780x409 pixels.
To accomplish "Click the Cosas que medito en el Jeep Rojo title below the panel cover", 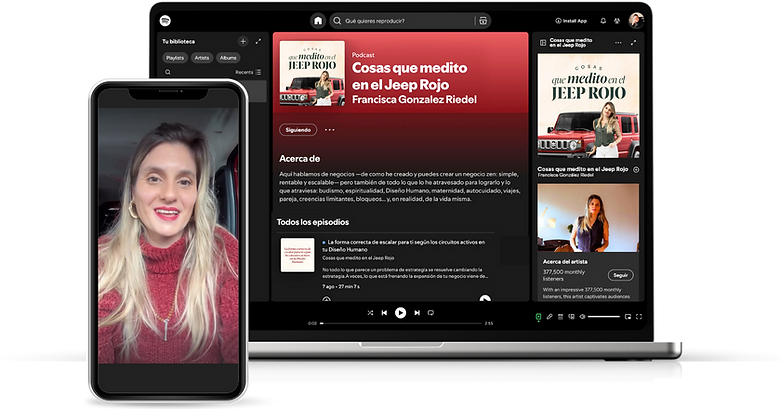I will pos(583,169).
